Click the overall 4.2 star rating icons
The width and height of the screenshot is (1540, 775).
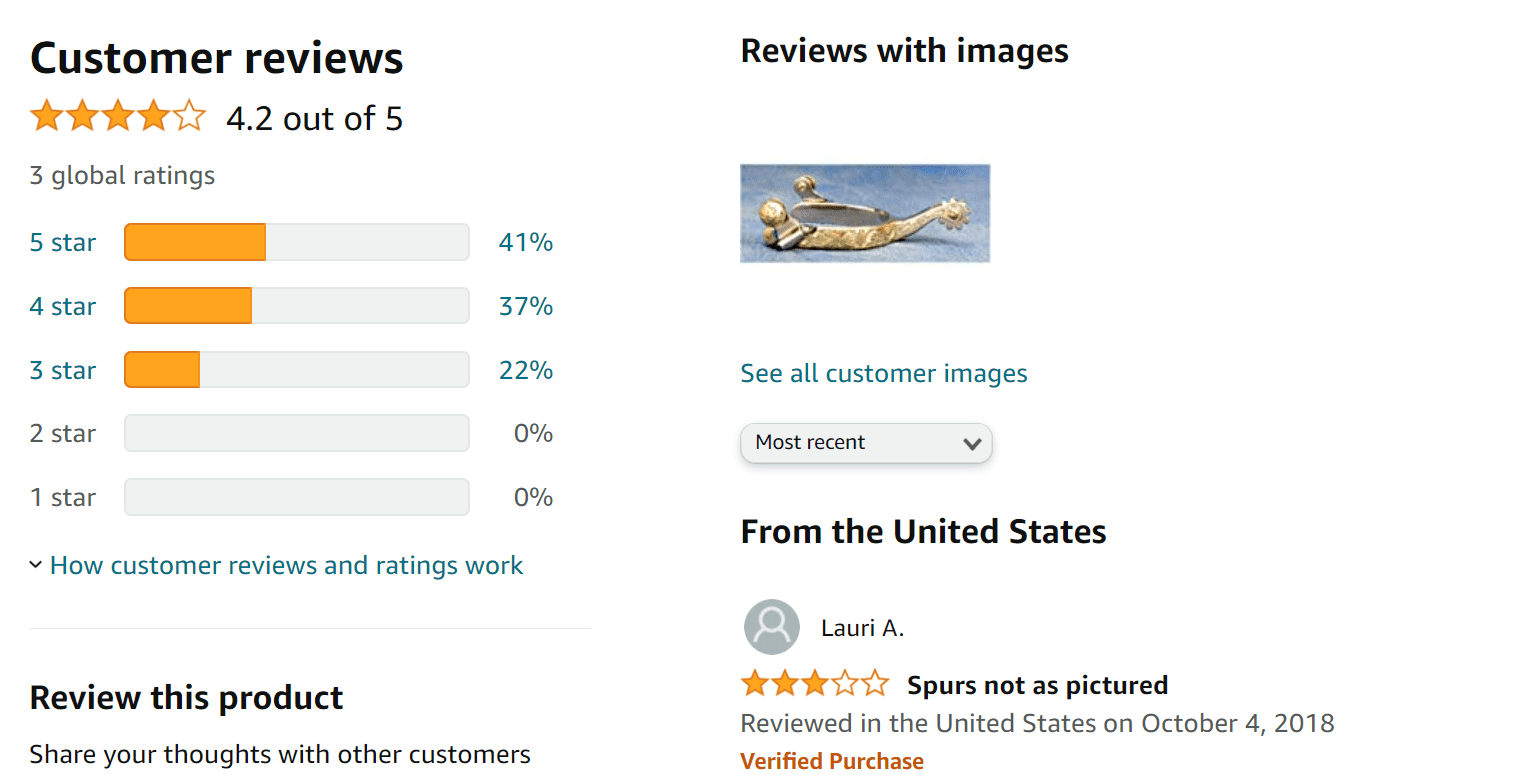click(118, 117)
